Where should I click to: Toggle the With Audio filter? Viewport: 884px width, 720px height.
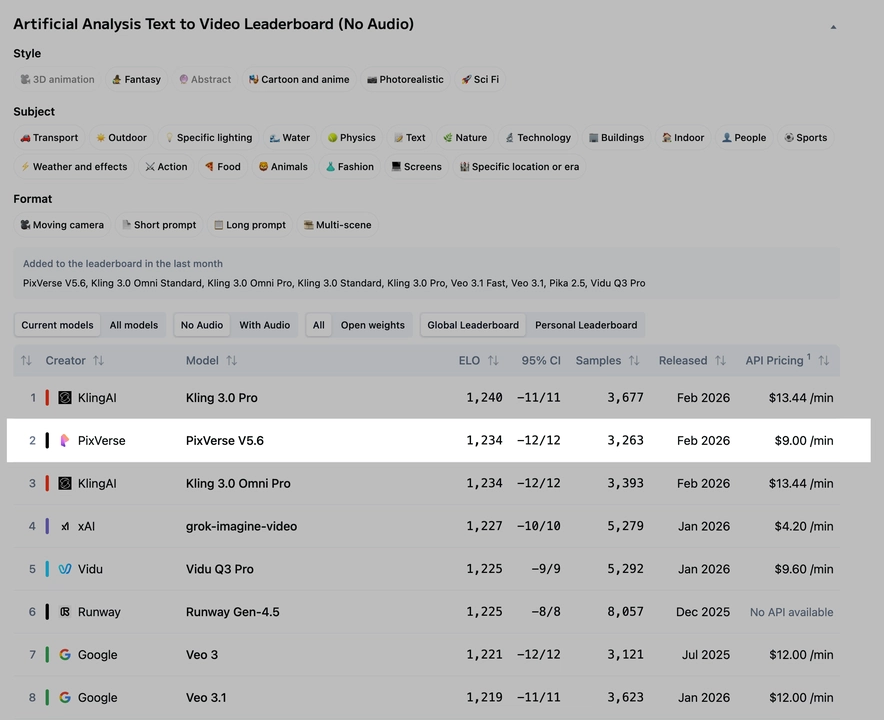[x=264, y=325]
